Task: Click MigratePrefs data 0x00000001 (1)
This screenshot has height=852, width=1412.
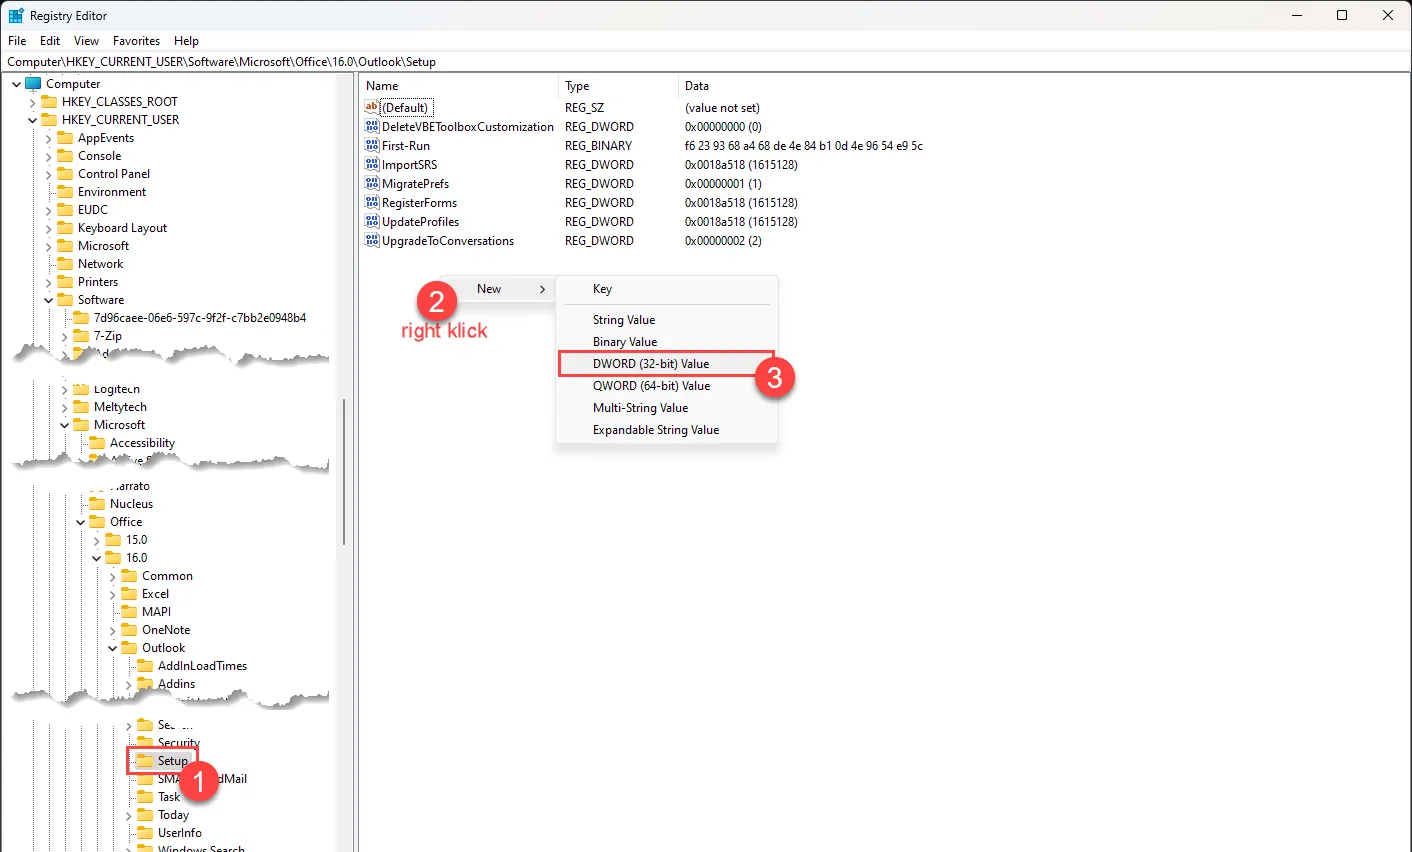Action: pos(723,184)
